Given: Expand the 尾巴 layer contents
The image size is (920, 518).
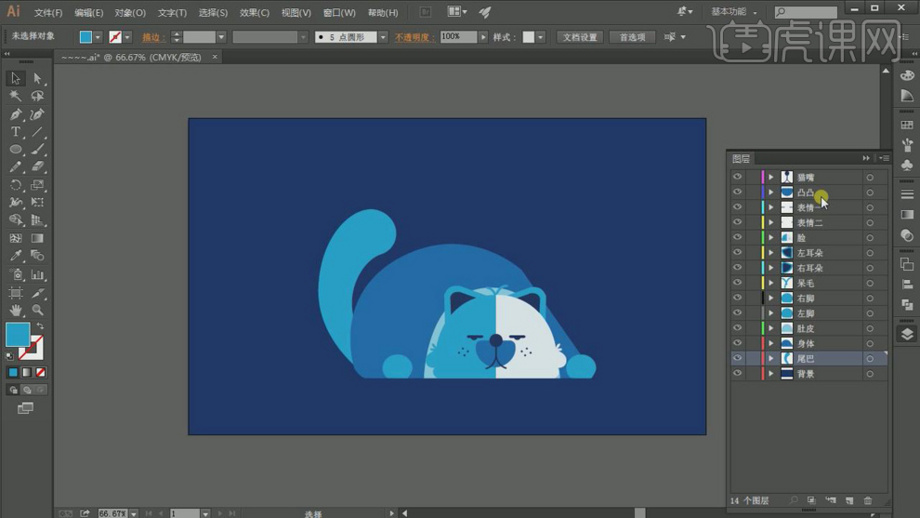Looking at the screenshot, I should tap(771, 358).
